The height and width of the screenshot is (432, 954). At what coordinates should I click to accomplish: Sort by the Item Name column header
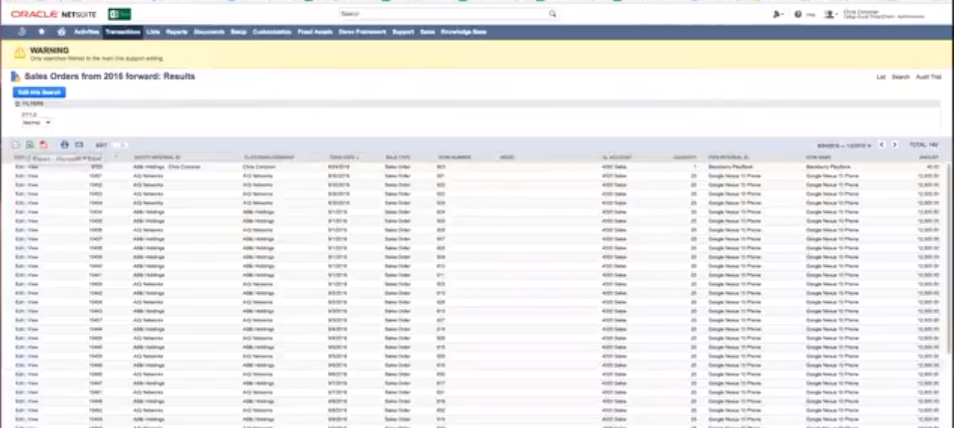(818, 158)
